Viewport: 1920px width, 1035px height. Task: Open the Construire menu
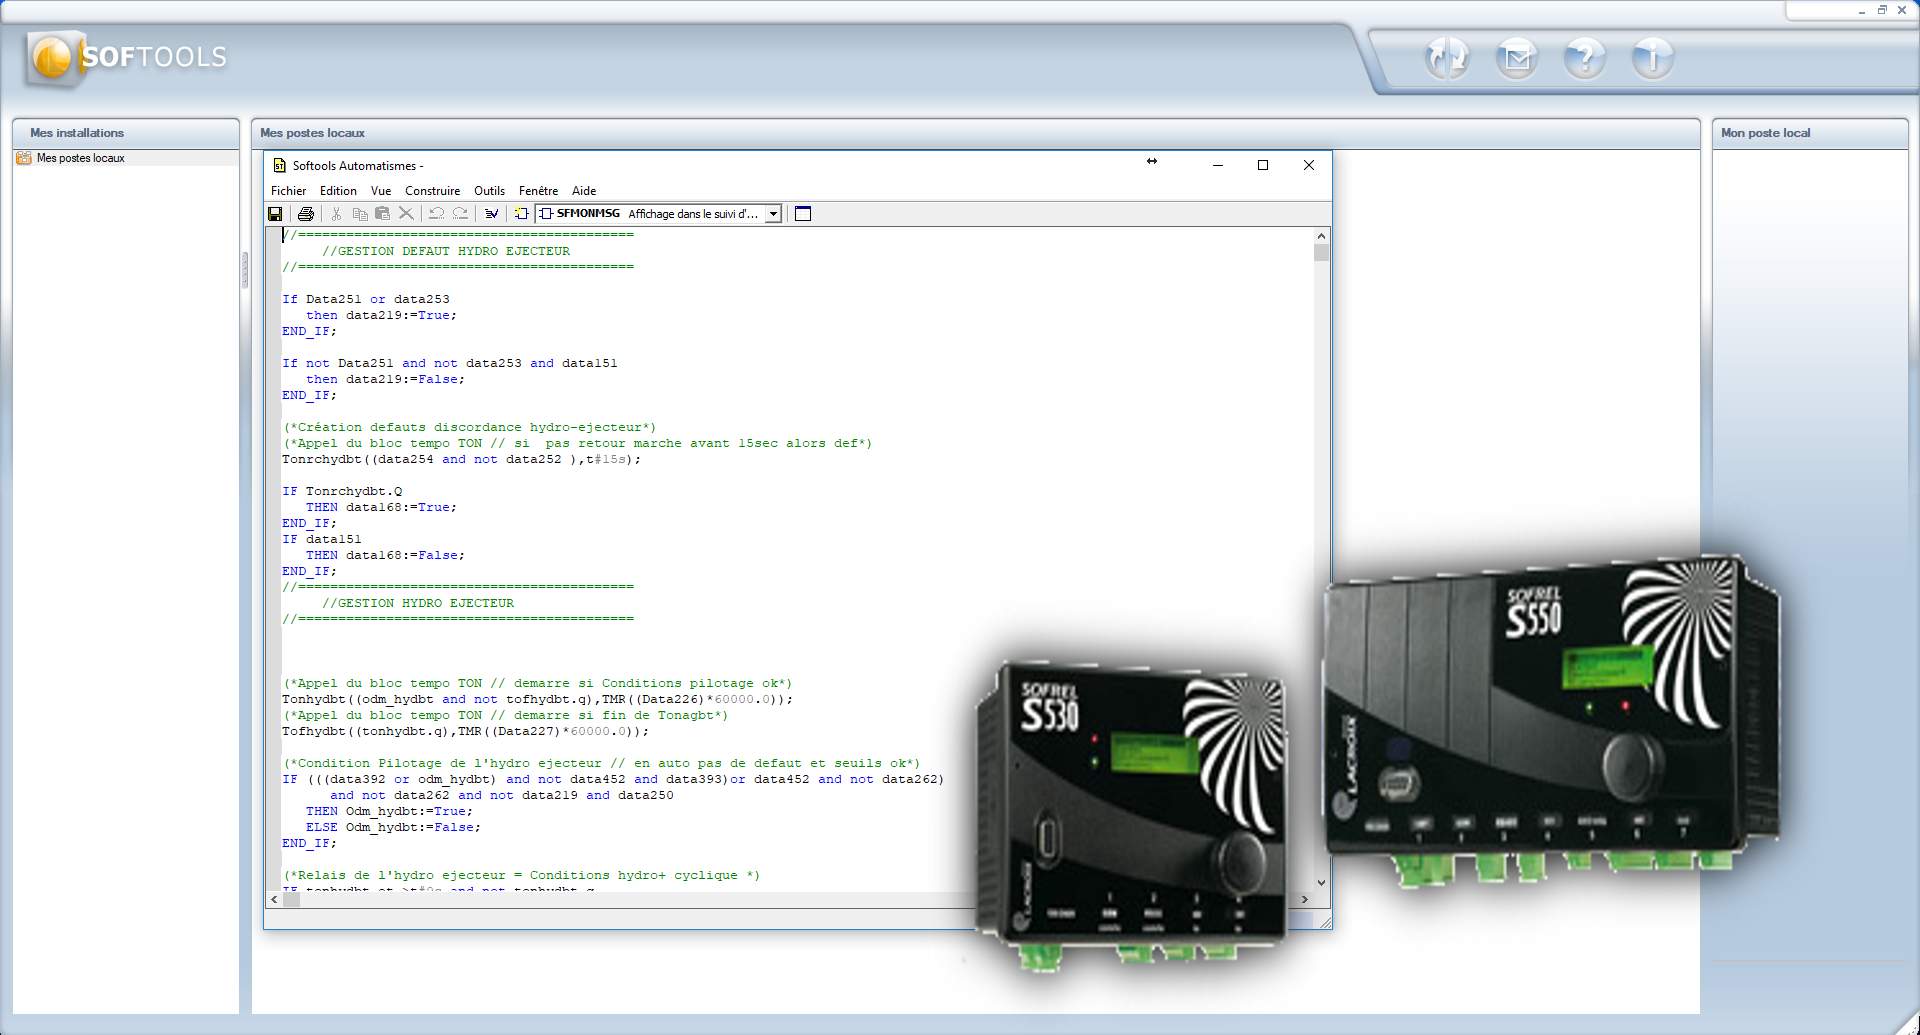[x=432, y=191]
